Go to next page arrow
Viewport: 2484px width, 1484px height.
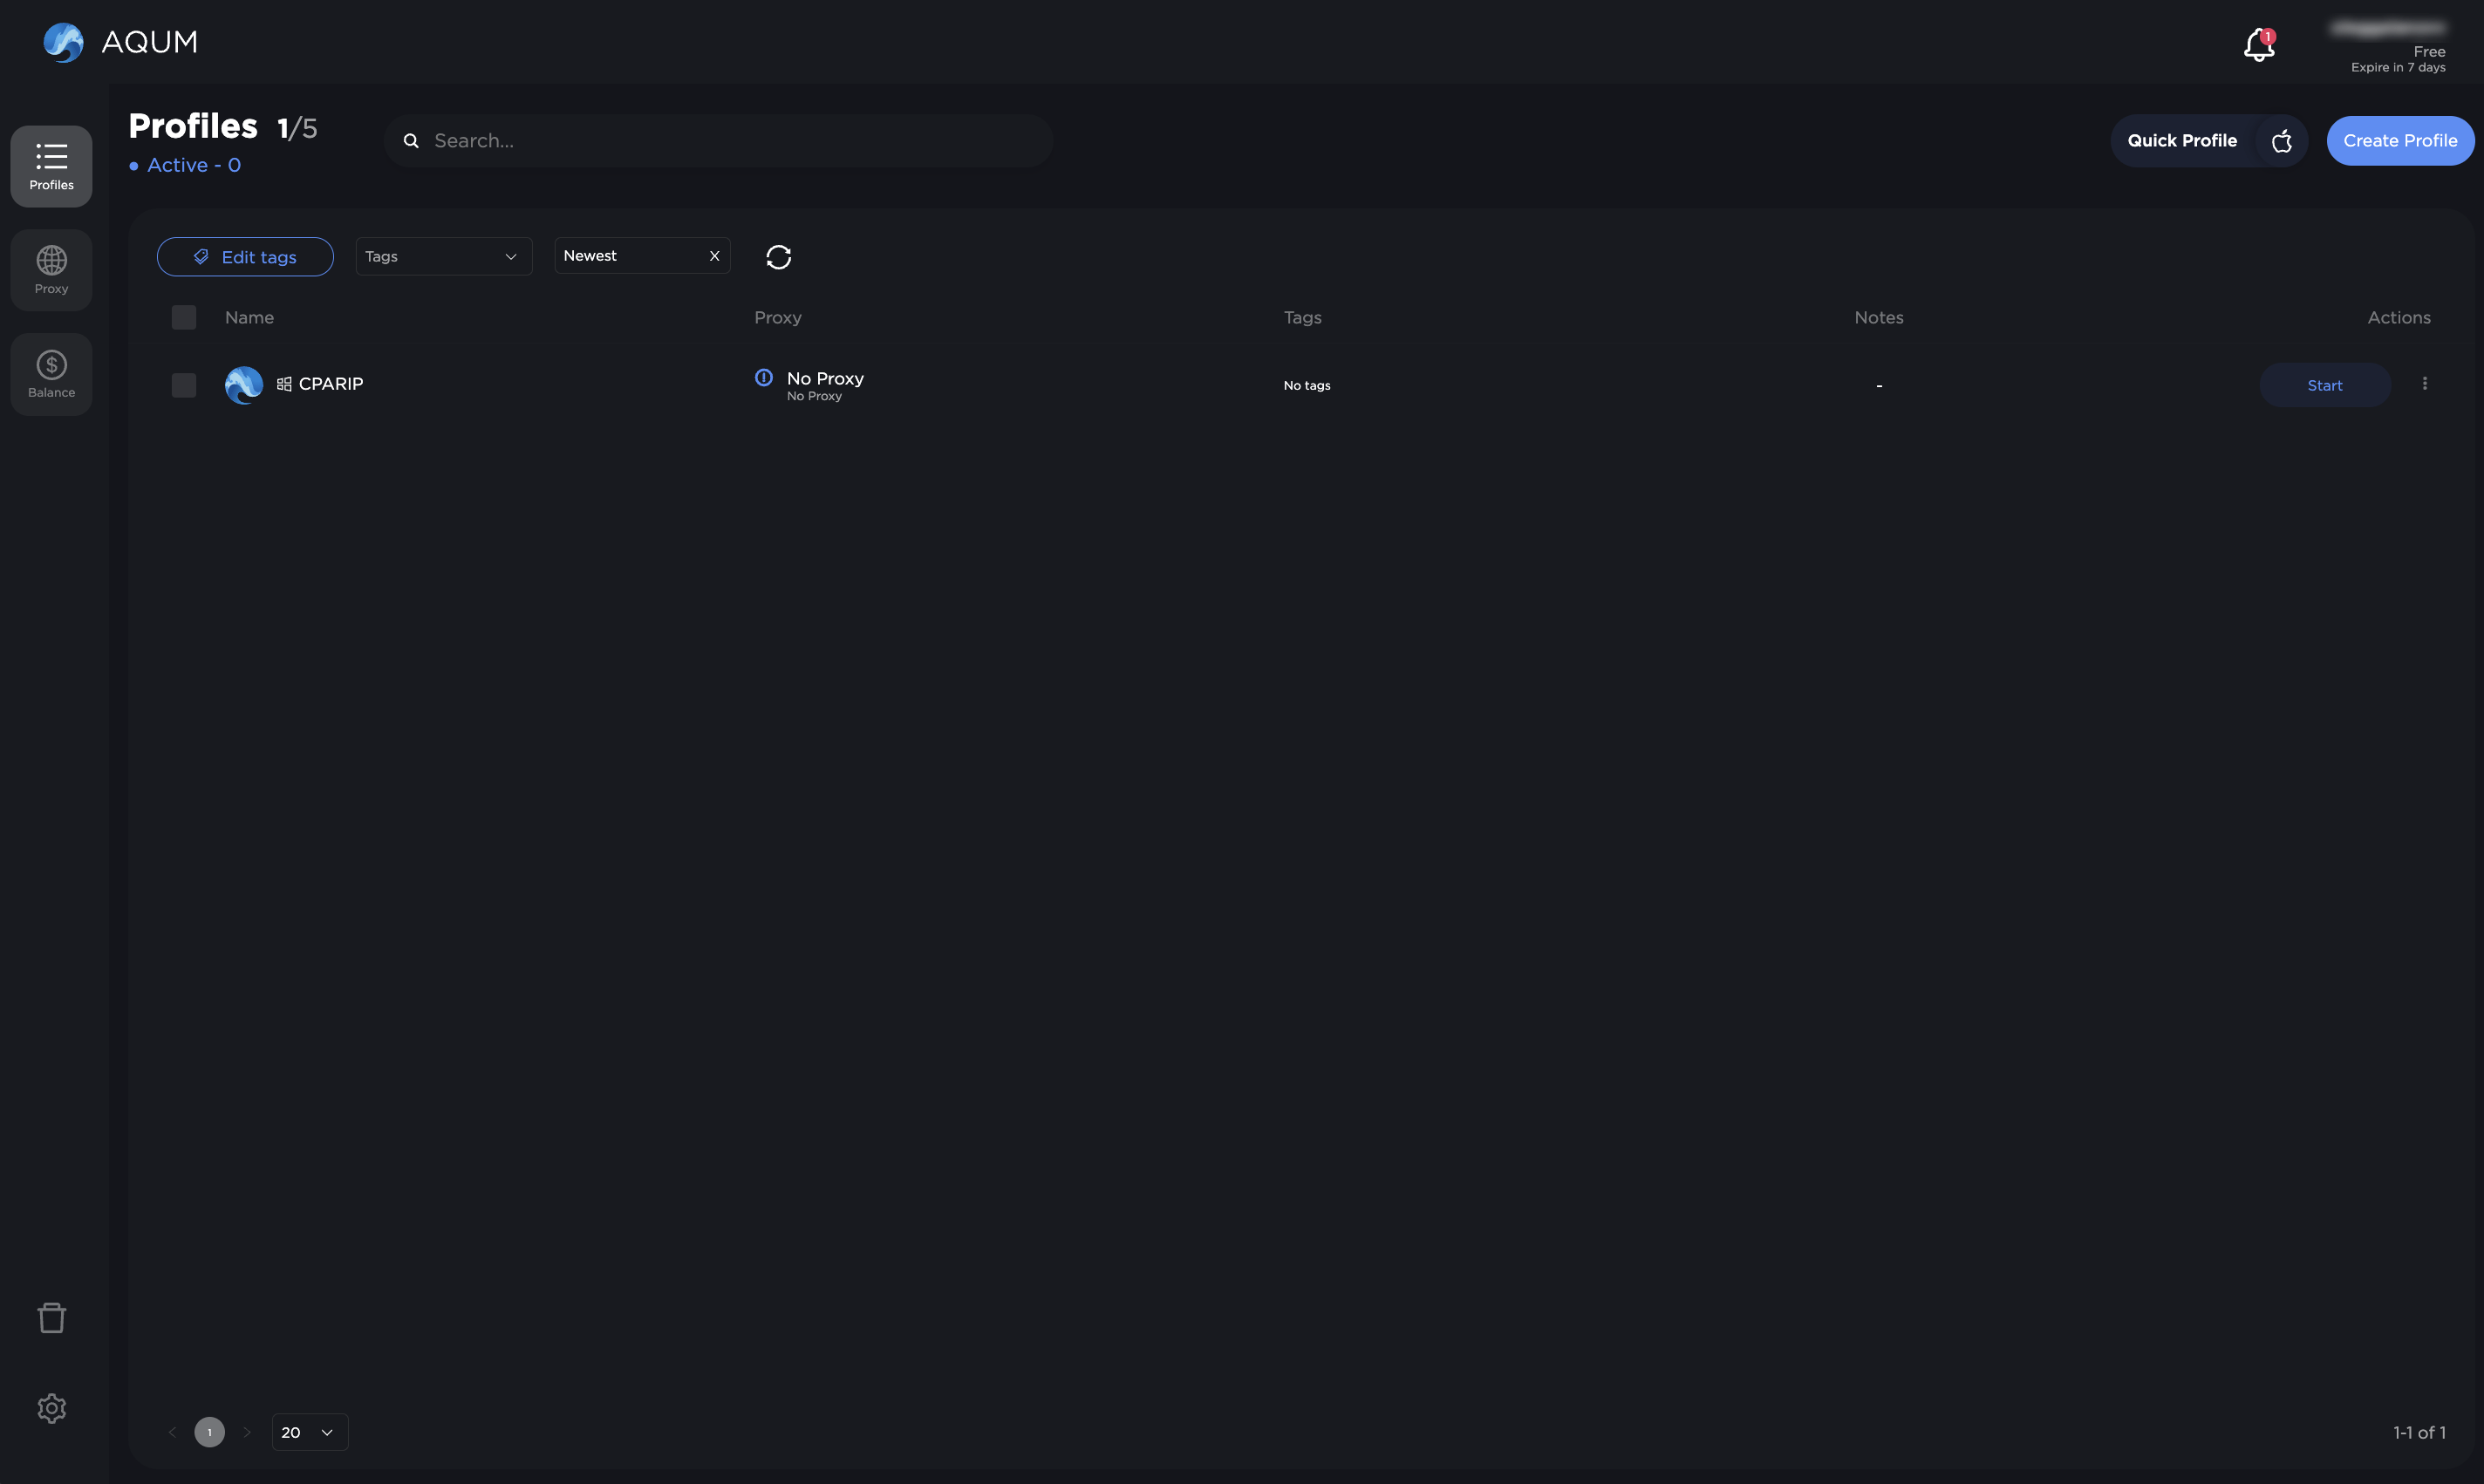coord(247,1432)
